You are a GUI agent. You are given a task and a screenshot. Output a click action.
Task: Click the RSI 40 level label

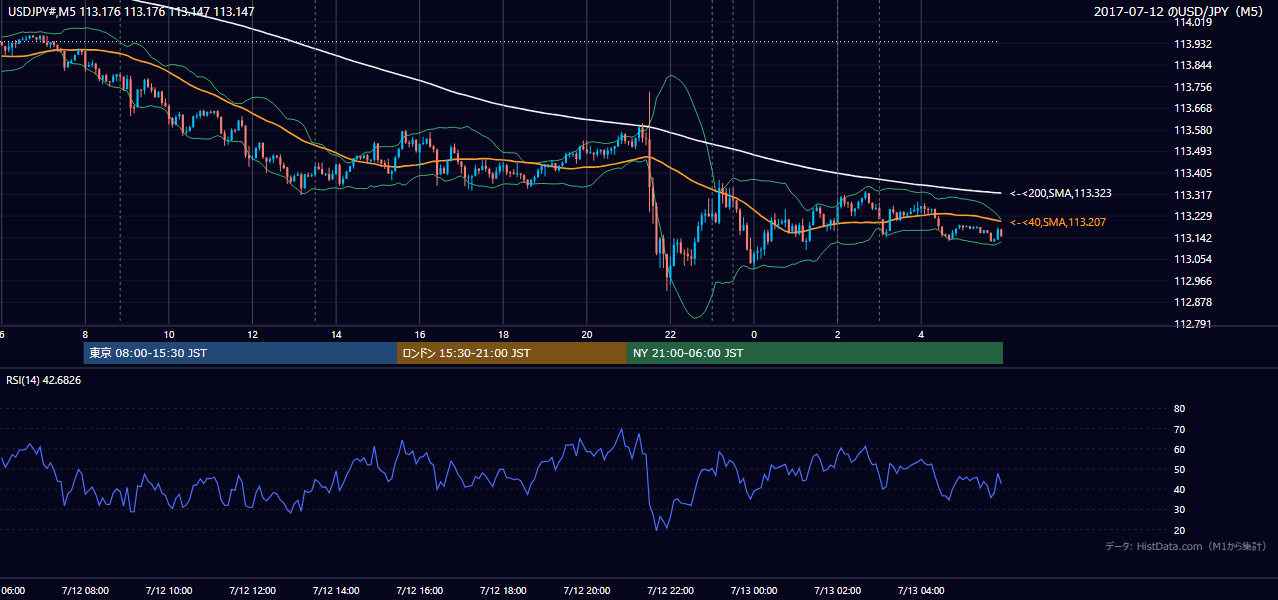coord(1179,489)
